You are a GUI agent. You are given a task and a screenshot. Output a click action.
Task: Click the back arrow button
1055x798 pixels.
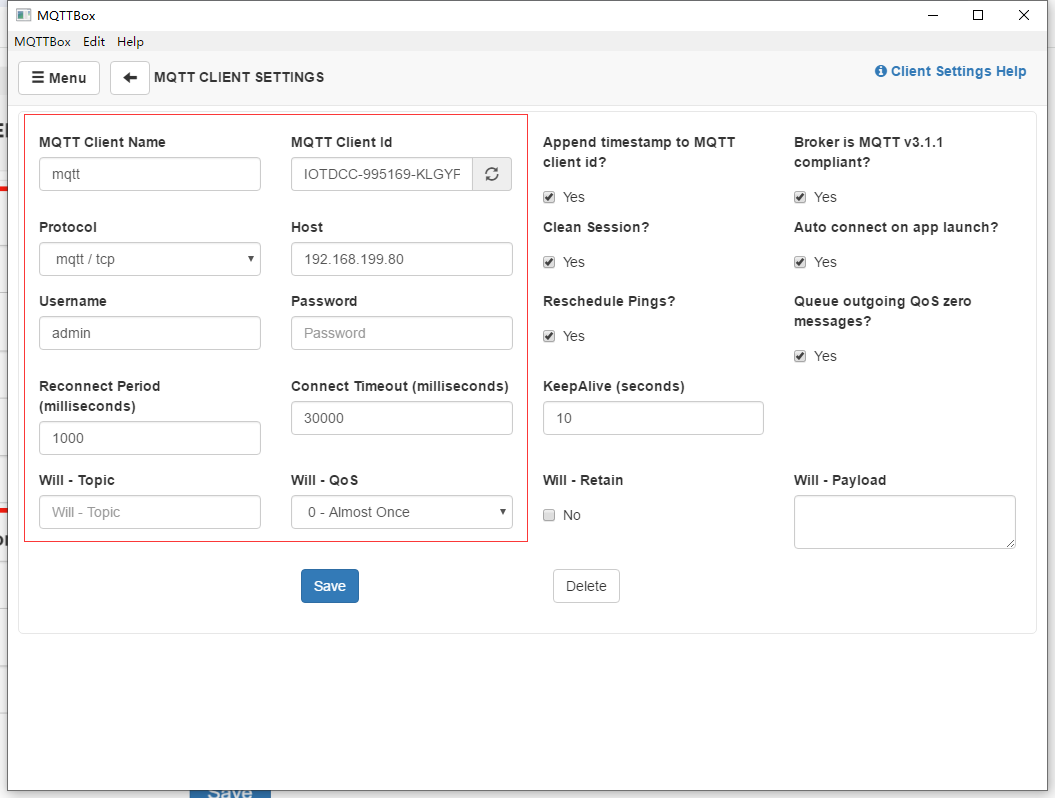(130, 78)
